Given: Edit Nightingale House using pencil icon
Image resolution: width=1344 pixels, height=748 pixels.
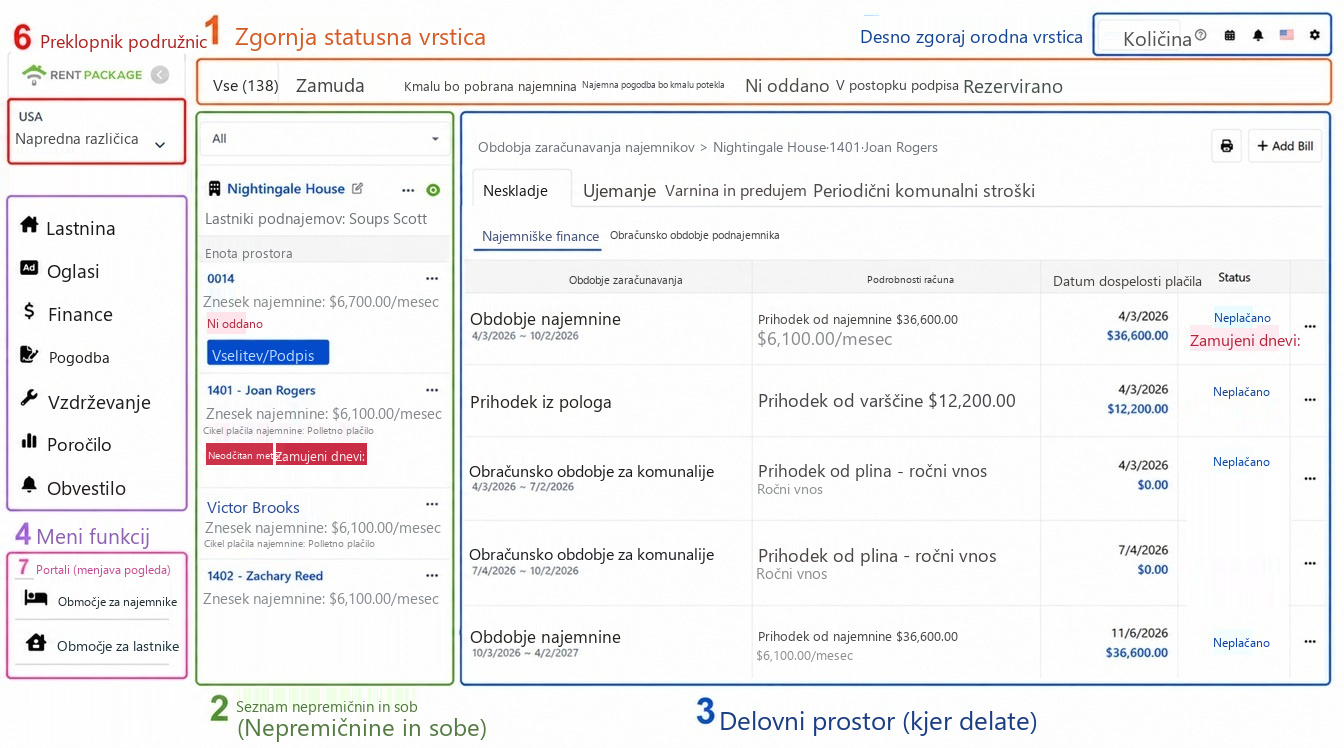Looking at the screenshot, I should [x=358, y=188].
